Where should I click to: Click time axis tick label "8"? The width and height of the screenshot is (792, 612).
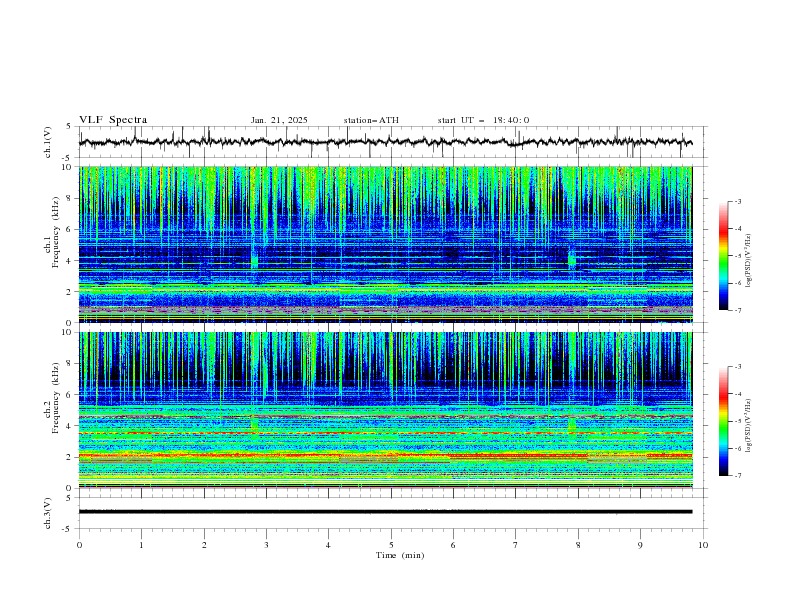pyautogui.click(x=578, y=545)
